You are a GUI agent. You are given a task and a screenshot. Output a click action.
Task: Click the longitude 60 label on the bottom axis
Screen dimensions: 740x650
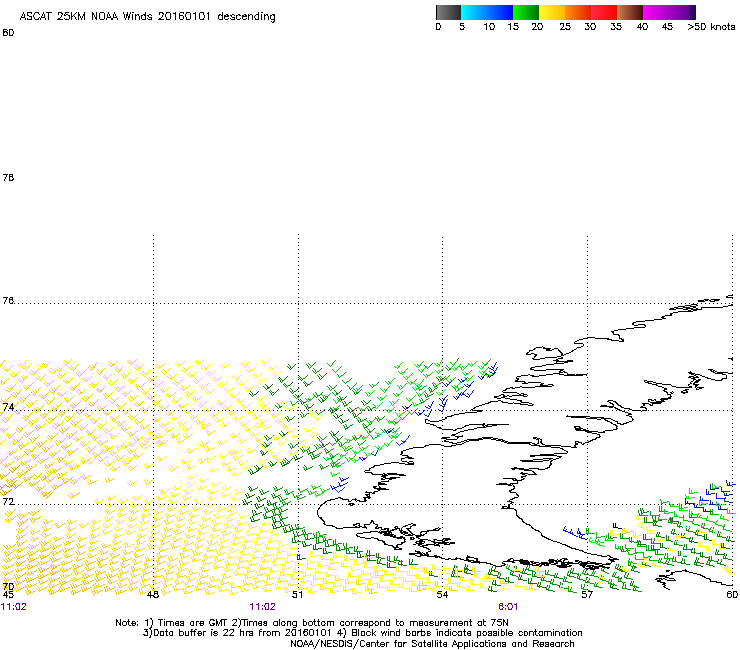tap(732, 595)
